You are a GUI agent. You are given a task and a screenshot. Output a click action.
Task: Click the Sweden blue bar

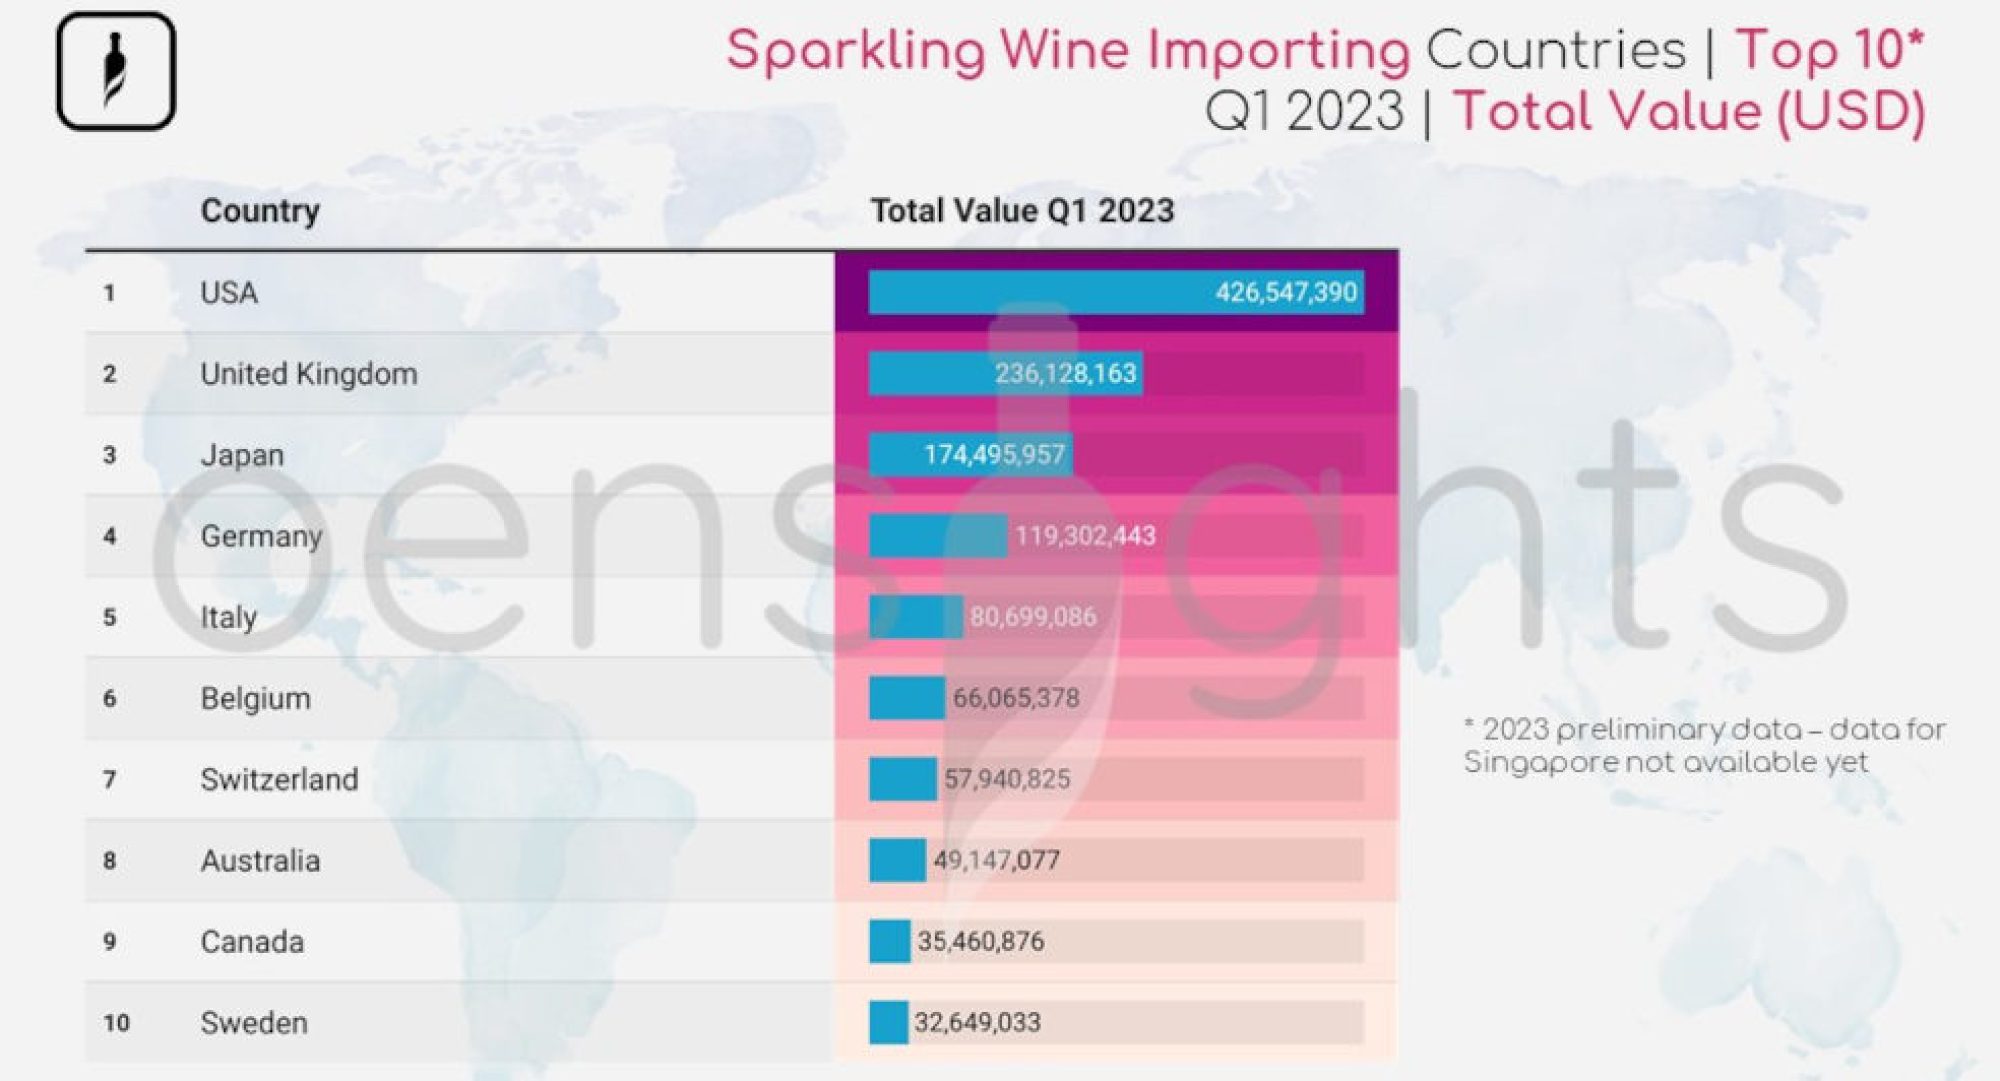pyautogui.click(x=888, y=1022)
